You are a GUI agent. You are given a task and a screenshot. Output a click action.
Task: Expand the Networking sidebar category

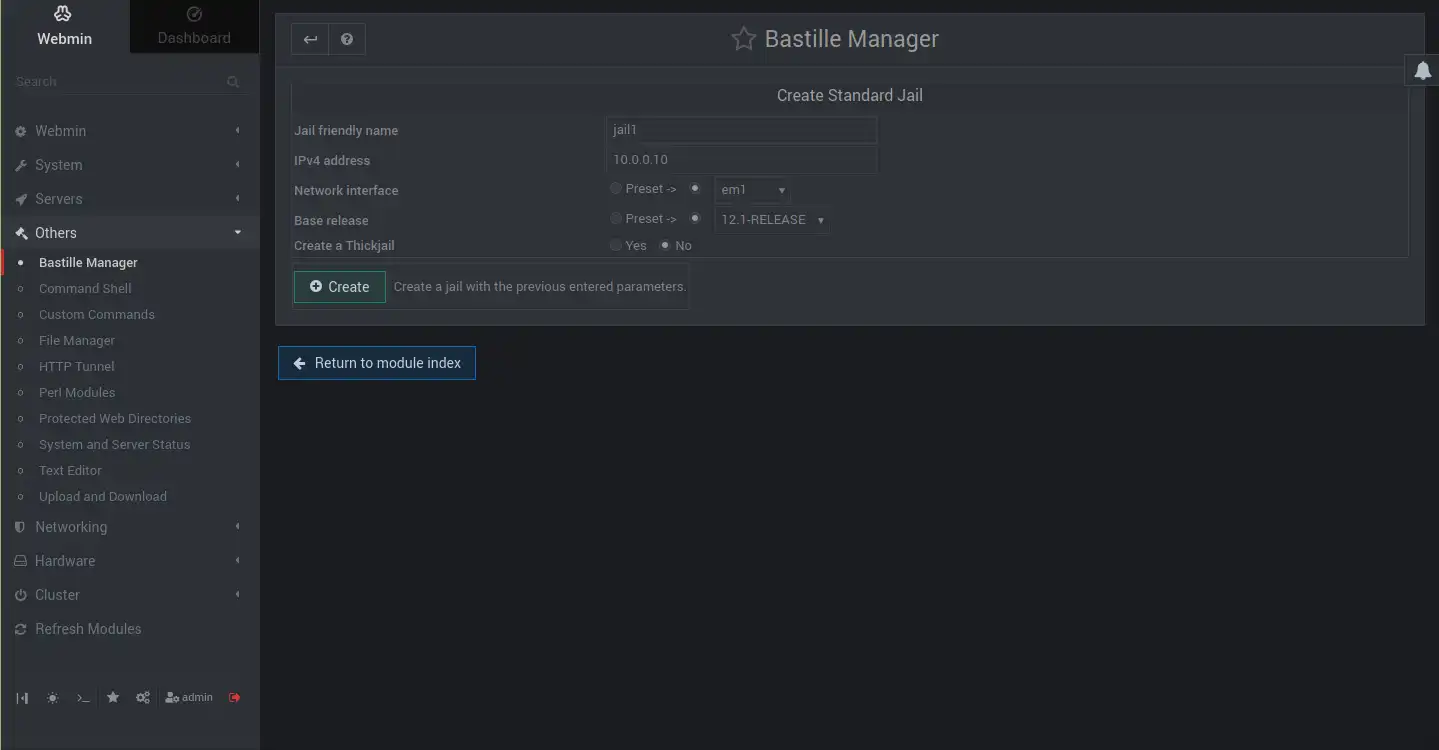point(130,527)
